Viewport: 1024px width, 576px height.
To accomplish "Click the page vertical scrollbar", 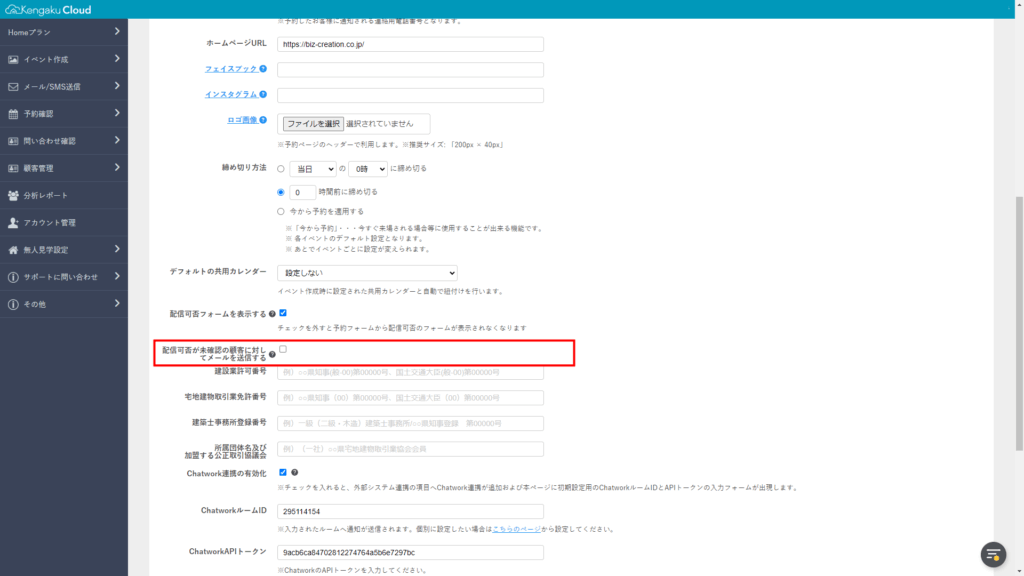I will point(1019,300).
